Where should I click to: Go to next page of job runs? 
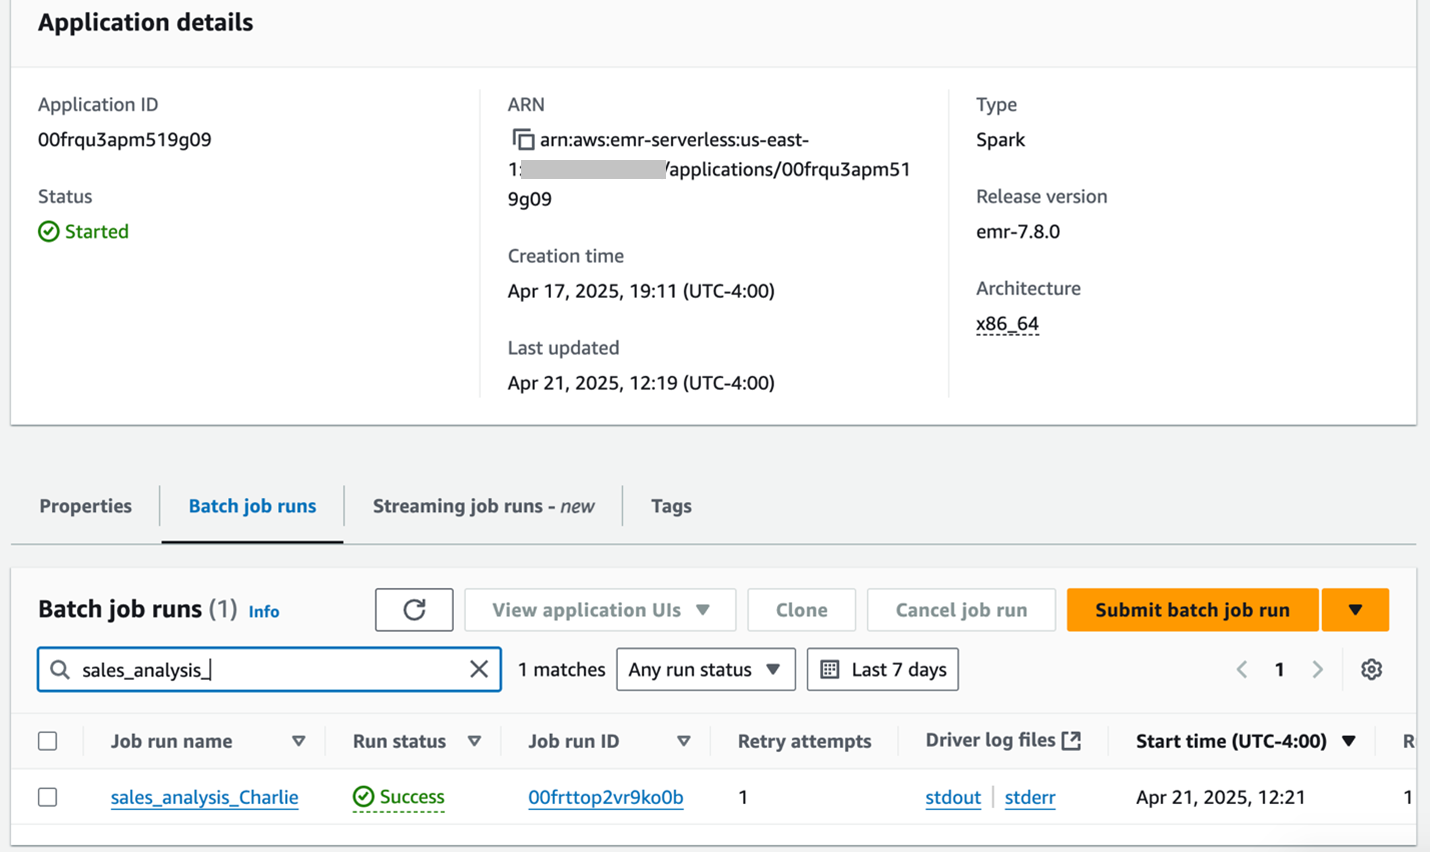pyautogui.click(x=1317, y=669)
